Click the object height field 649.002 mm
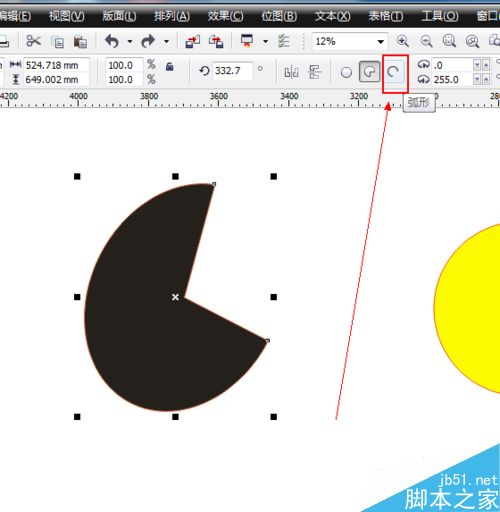Image resolution: width=500 pixels, height=512 pixels. (57, 80)
